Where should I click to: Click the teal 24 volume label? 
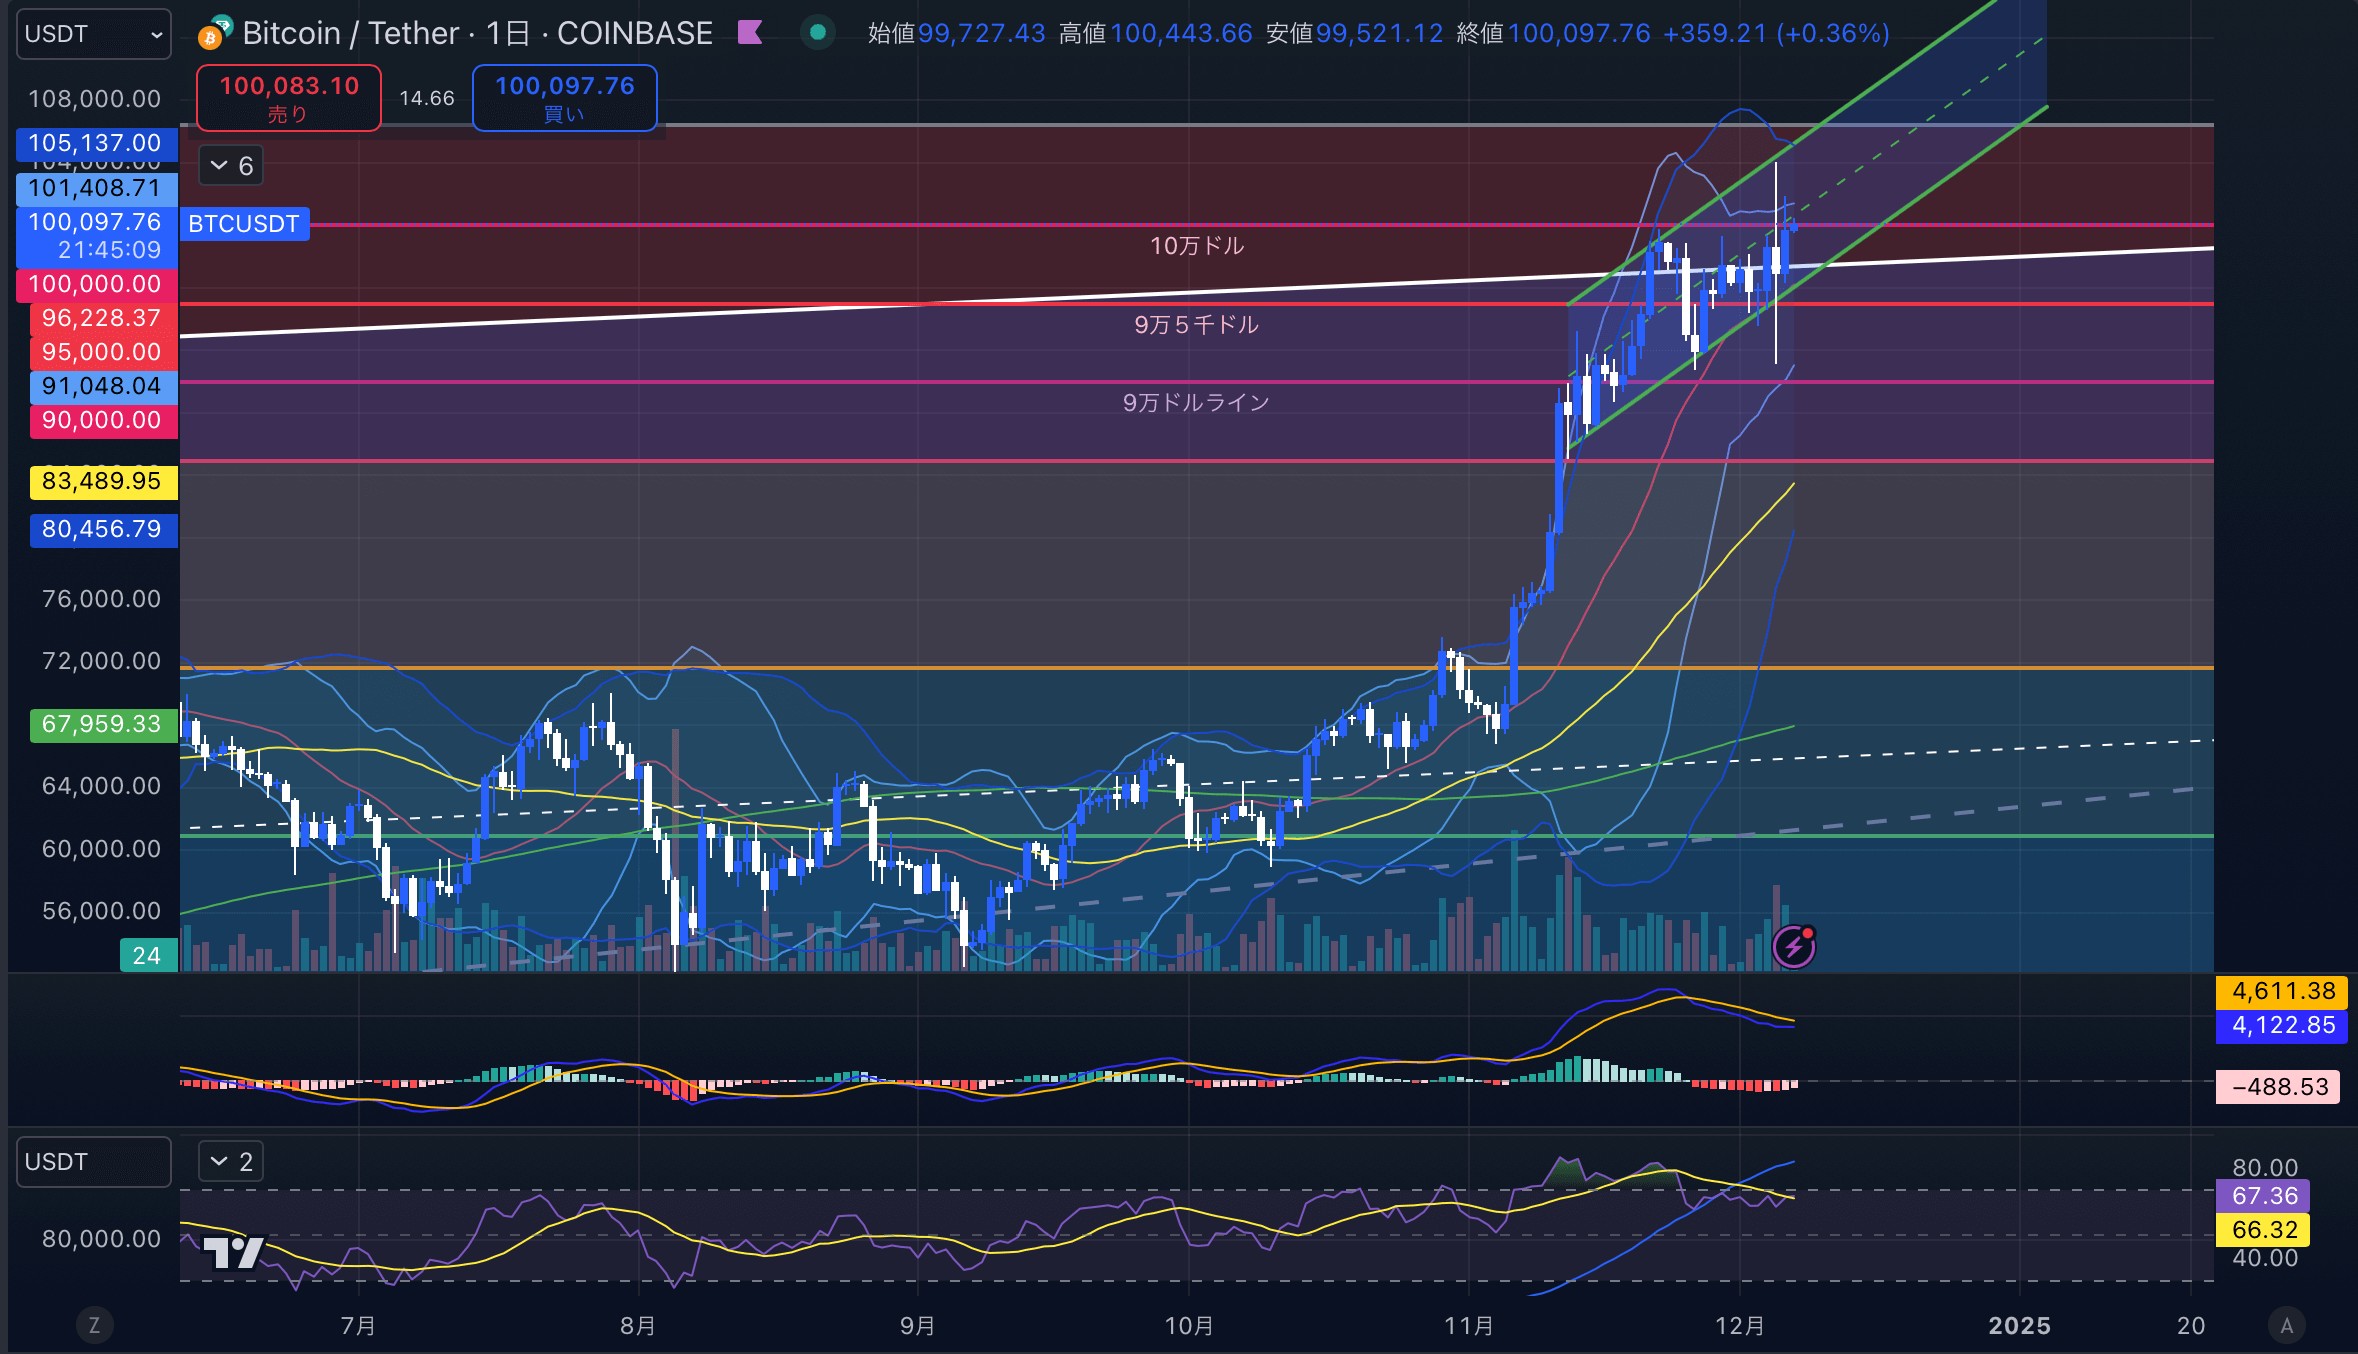click(148, 956)
